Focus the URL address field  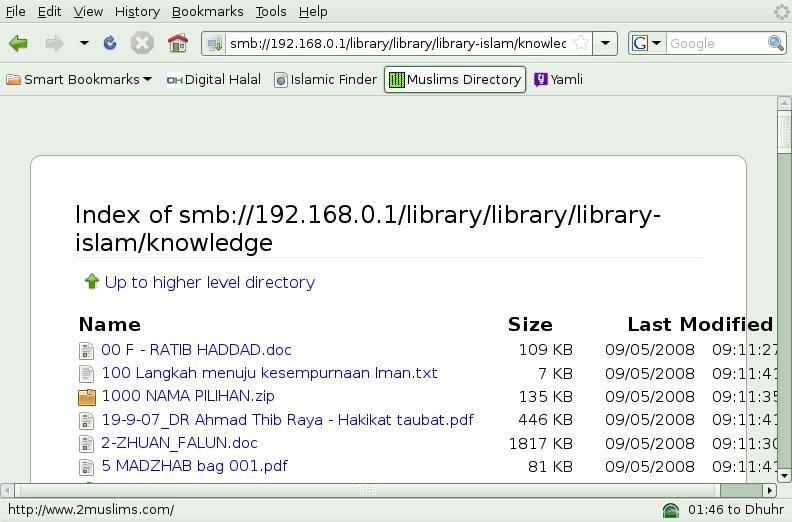(x=398, y=43)
